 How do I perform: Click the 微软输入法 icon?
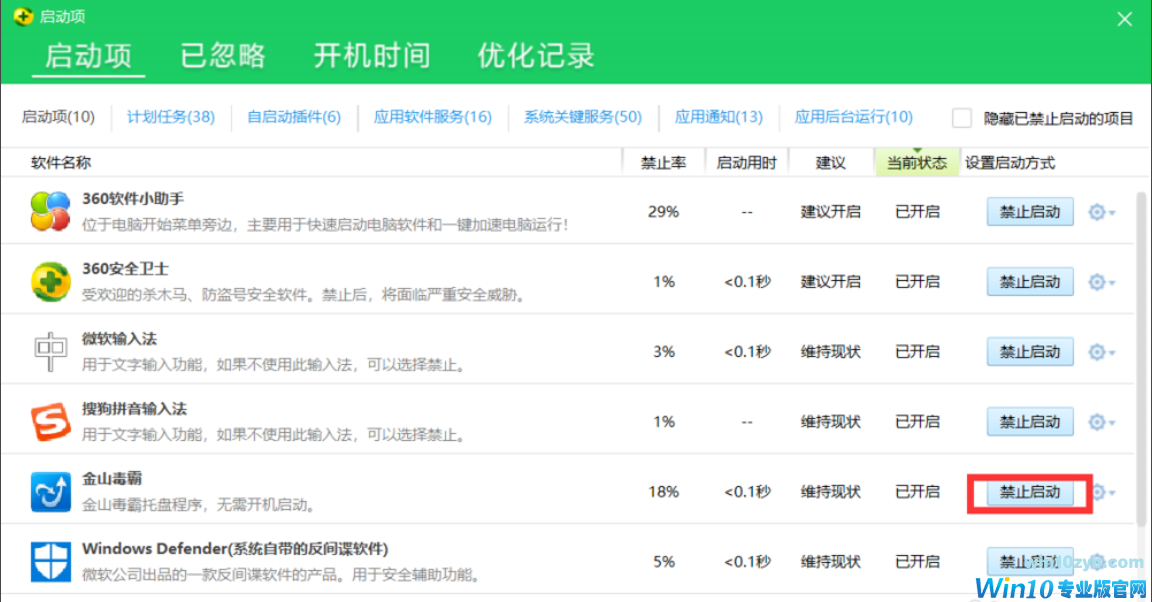50,352
